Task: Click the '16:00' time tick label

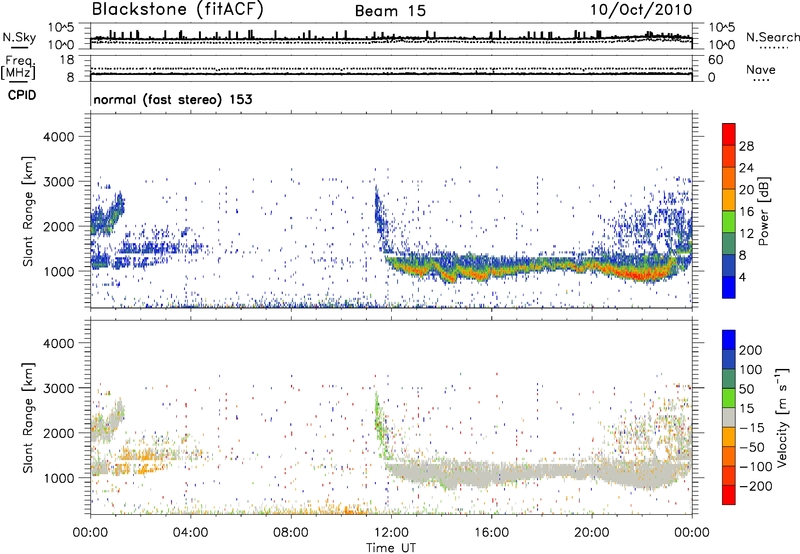Action: 491,533
